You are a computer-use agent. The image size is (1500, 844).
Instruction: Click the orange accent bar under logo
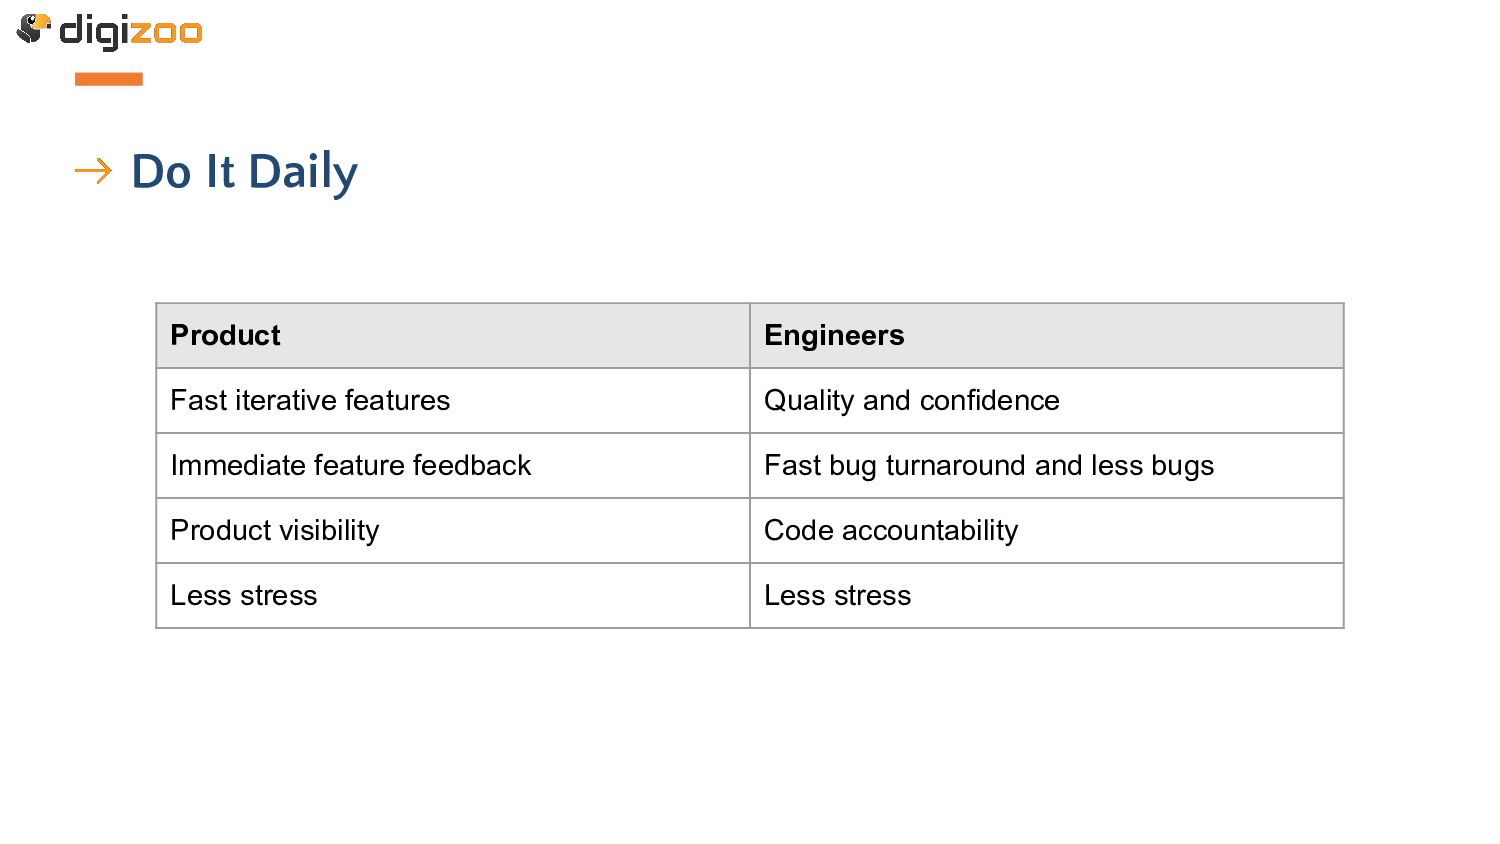click(x=109, y=79)
